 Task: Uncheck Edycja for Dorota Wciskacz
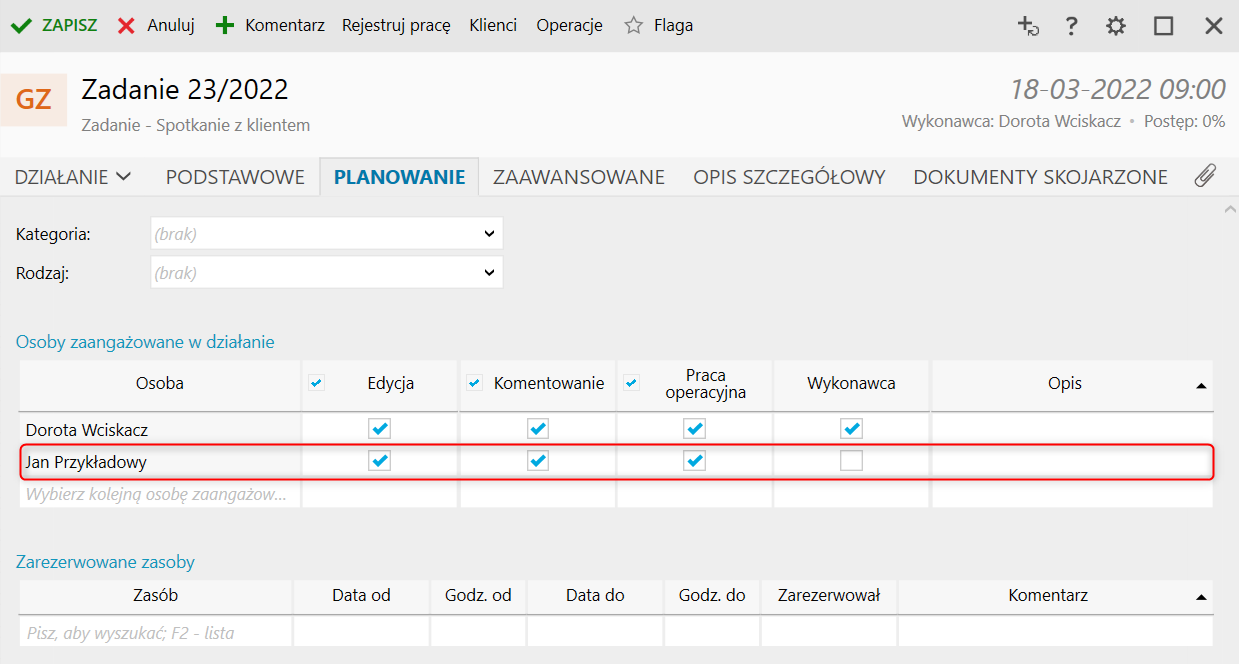pos(380,429)
